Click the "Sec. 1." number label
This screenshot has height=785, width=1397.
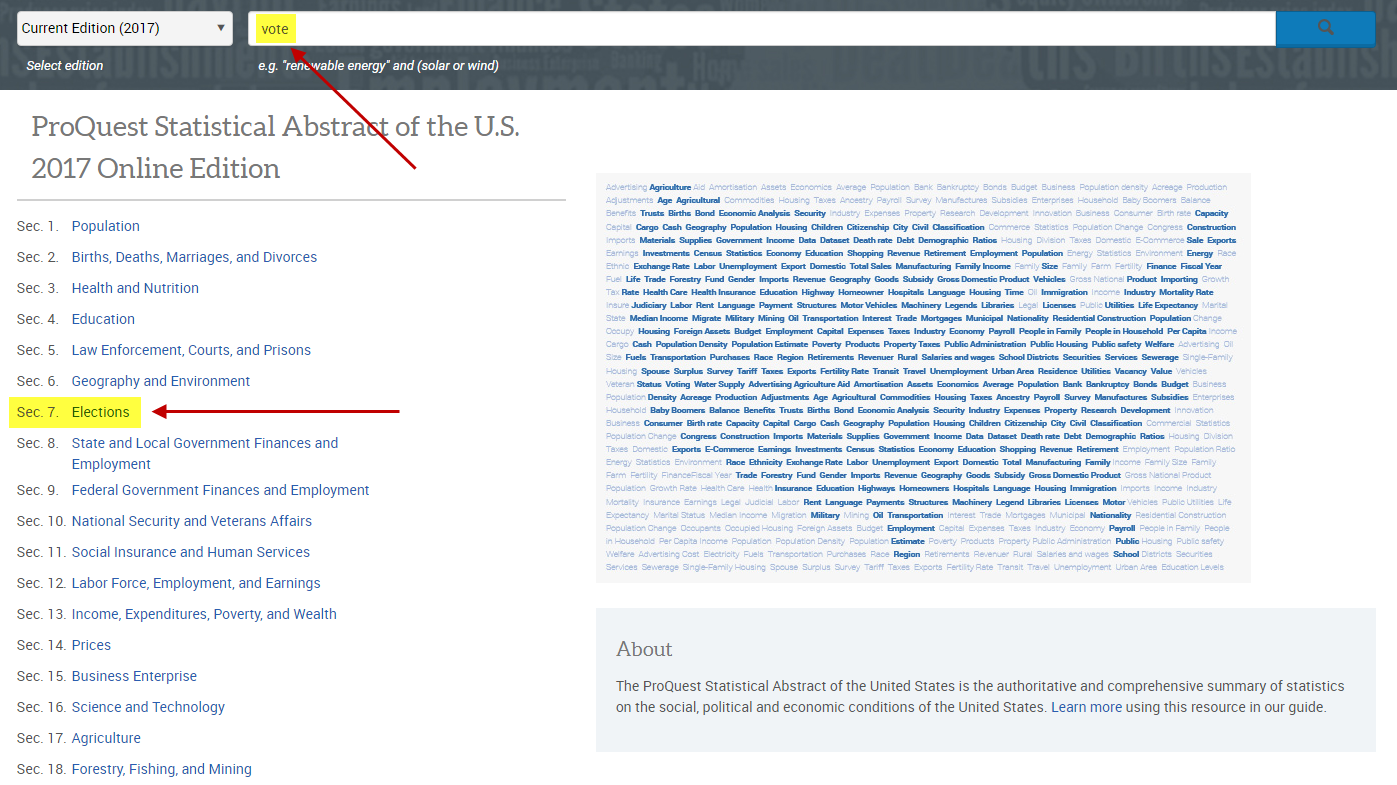[38, 226]
